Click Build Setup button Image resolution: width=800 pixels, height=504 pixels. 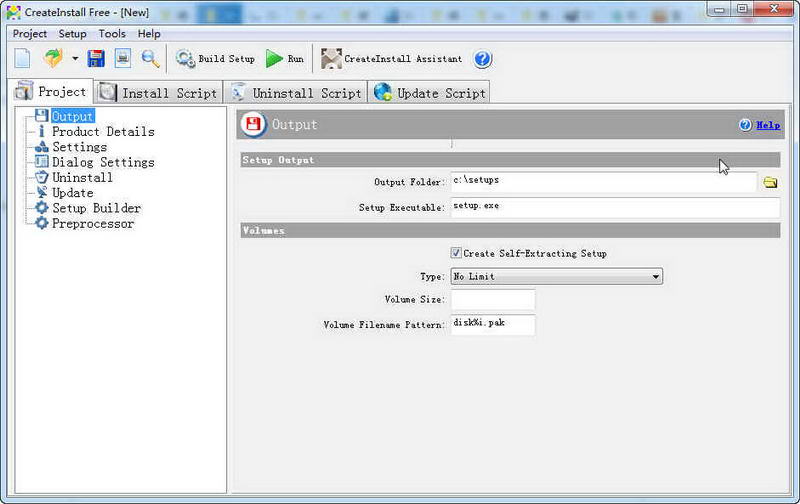pos(215,59)
